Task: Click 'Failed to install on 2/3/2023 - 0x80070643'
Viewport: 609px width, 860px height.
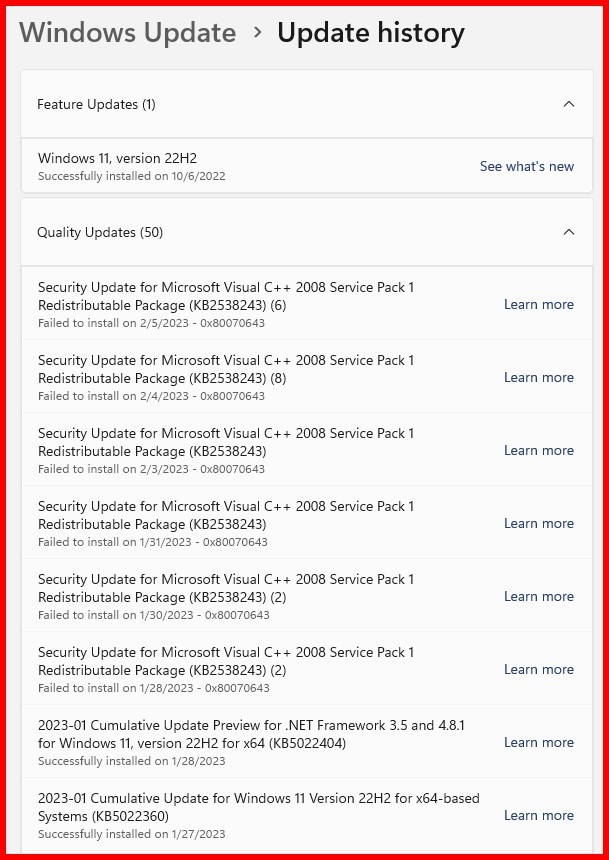Action: pyautogui.click(x=151, y=469)
